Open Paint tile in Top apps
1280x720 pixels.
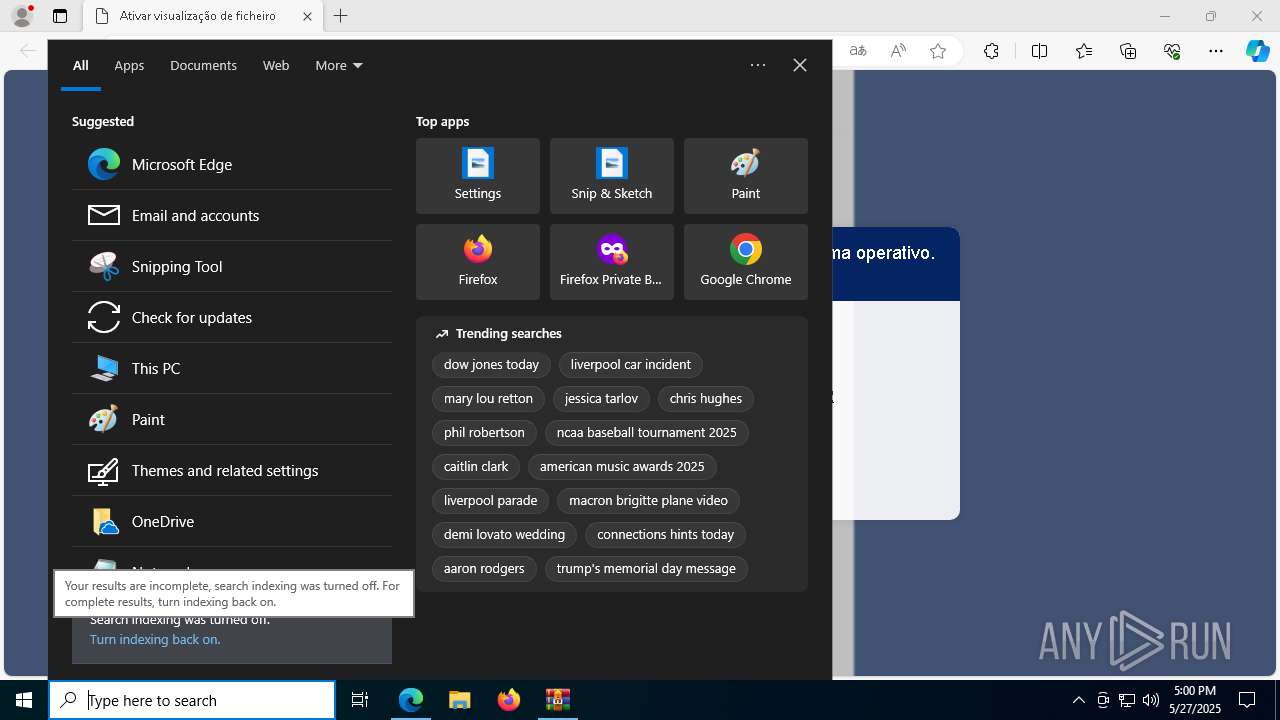click(746, 176)
